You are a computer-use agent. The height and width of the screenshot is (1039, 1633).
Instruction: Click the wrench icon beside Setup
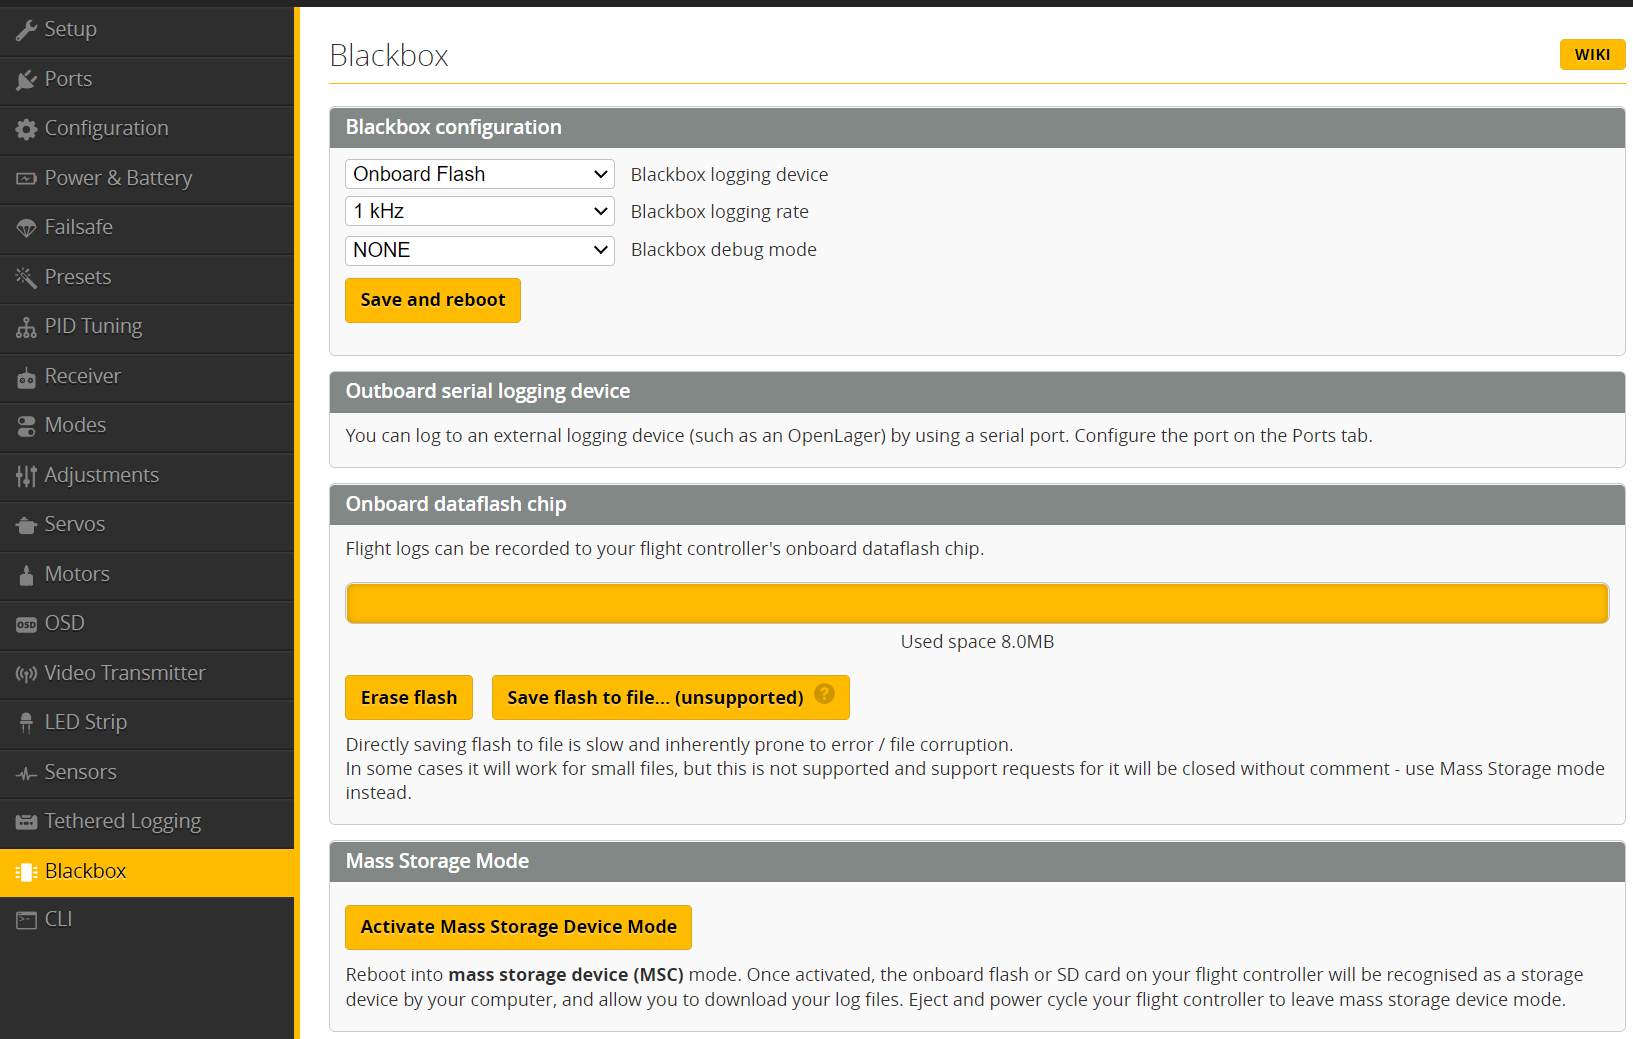[26, 30]
